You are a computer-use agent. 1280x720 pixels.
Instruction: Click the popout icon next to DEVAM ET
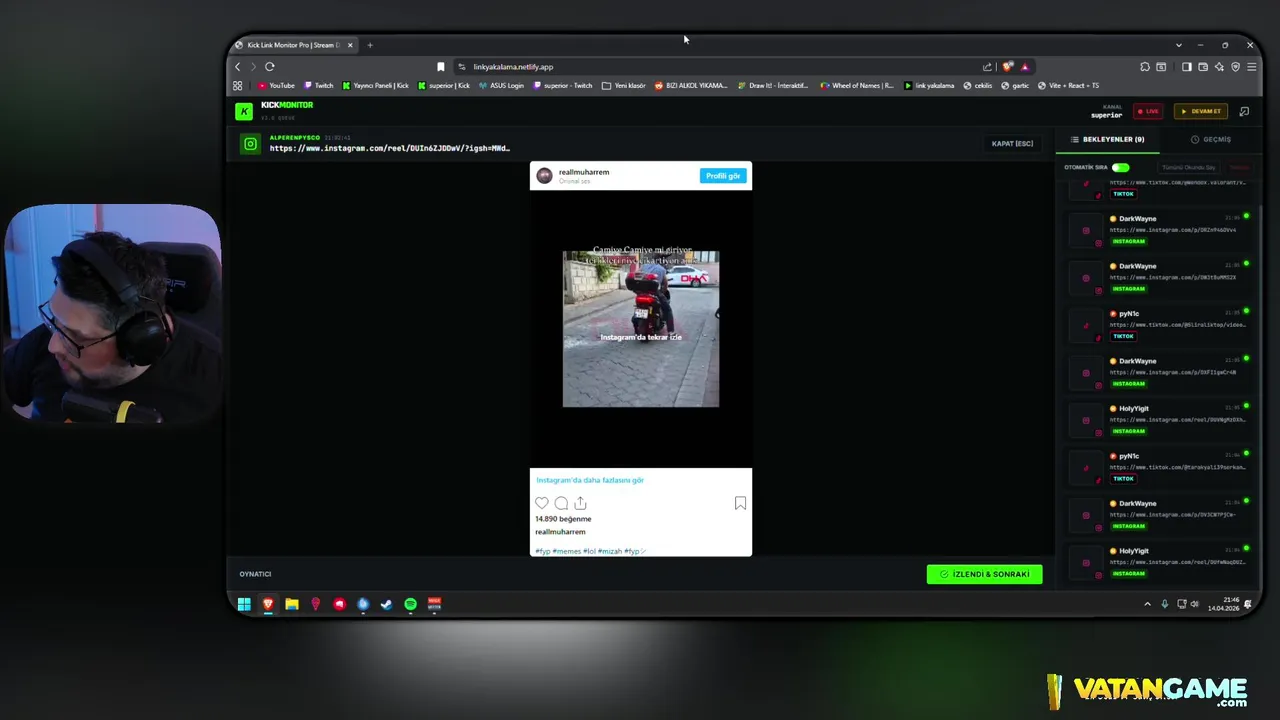point(1244,111)
